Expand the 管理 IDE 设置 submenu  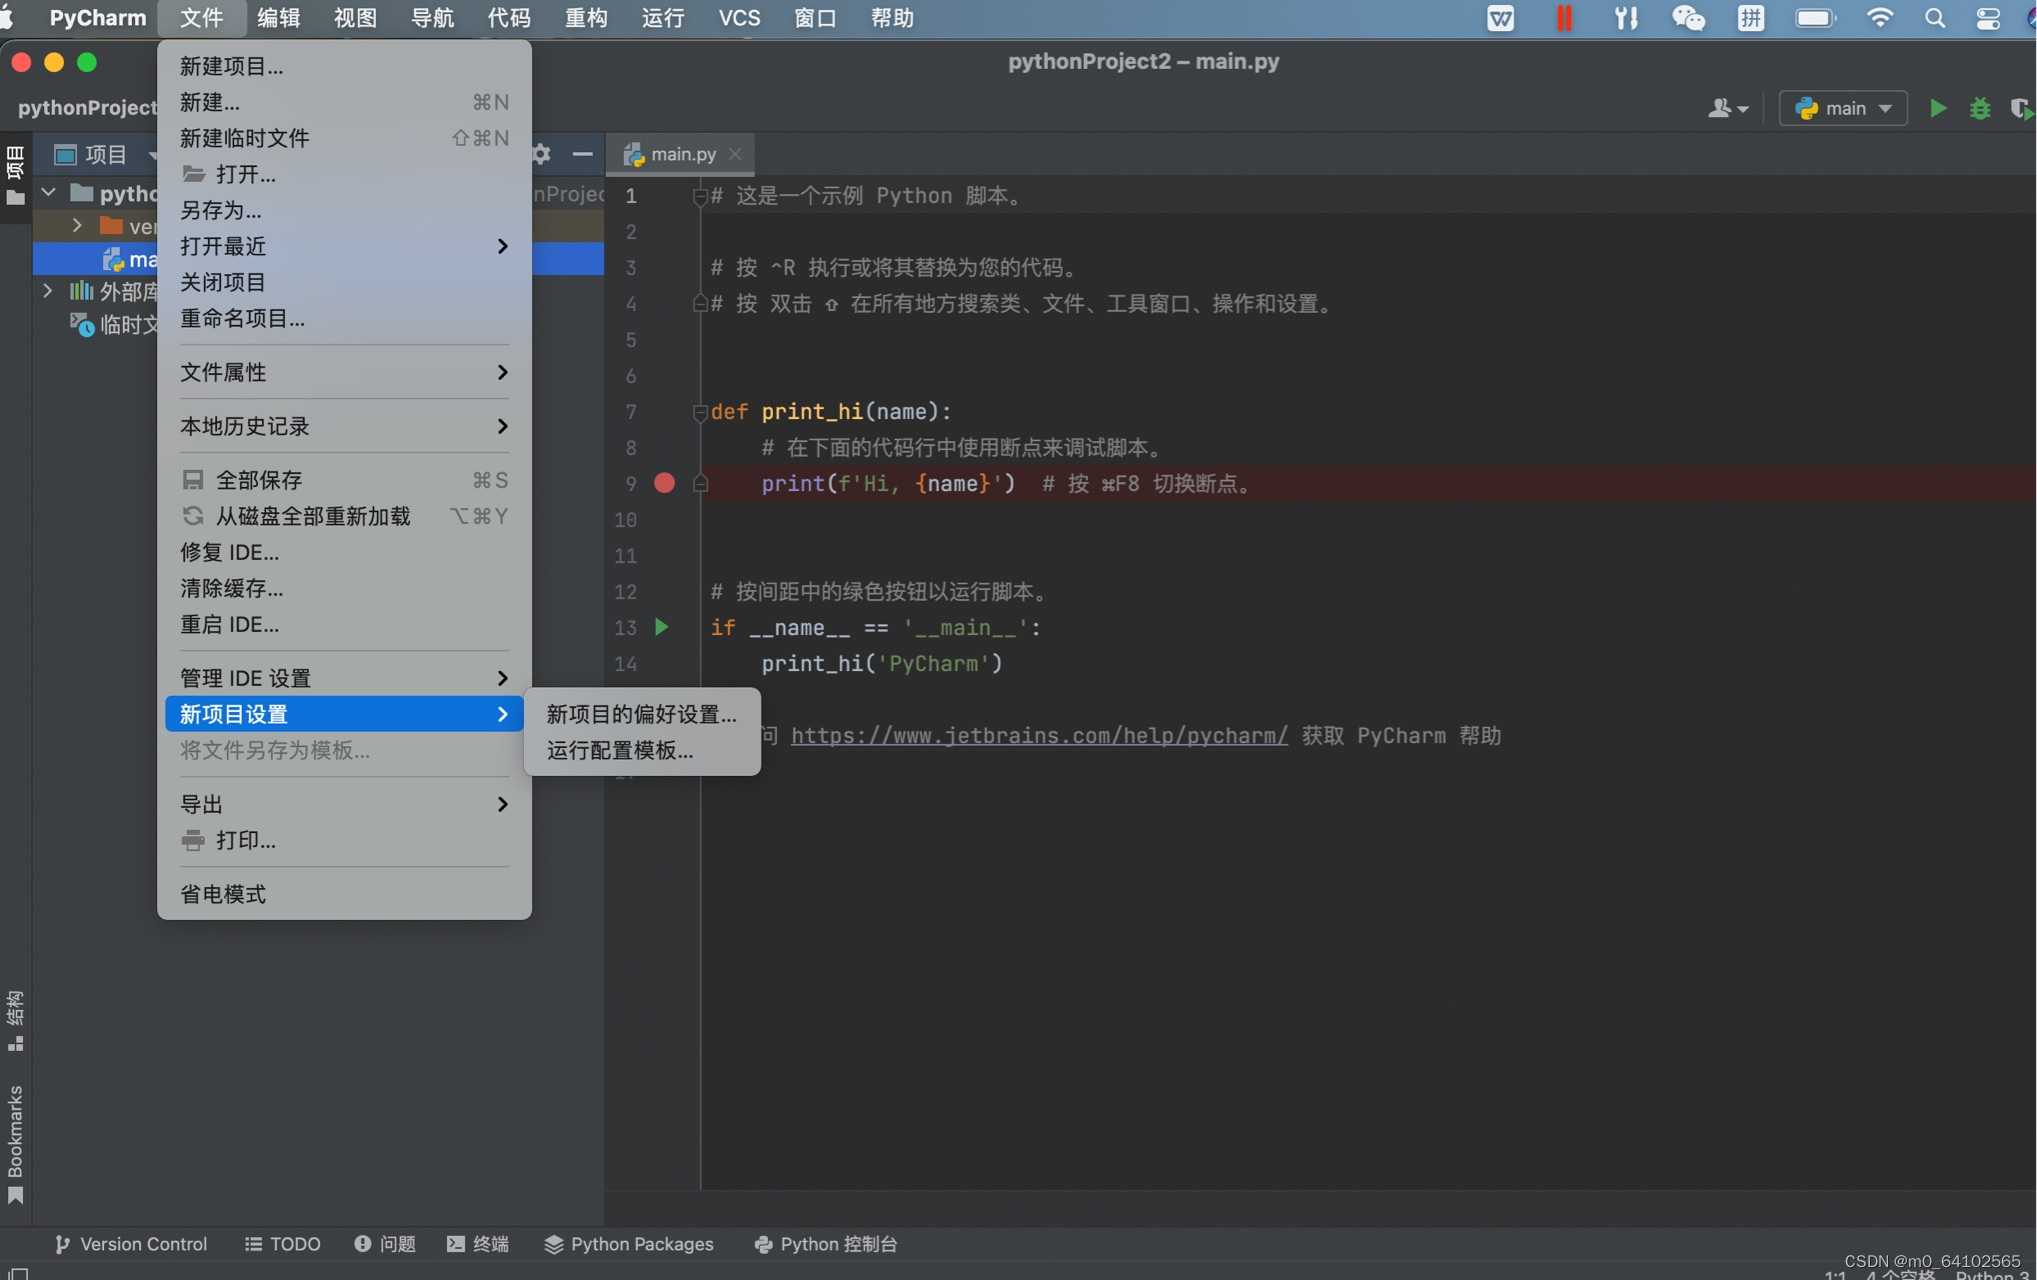[344, 678]
